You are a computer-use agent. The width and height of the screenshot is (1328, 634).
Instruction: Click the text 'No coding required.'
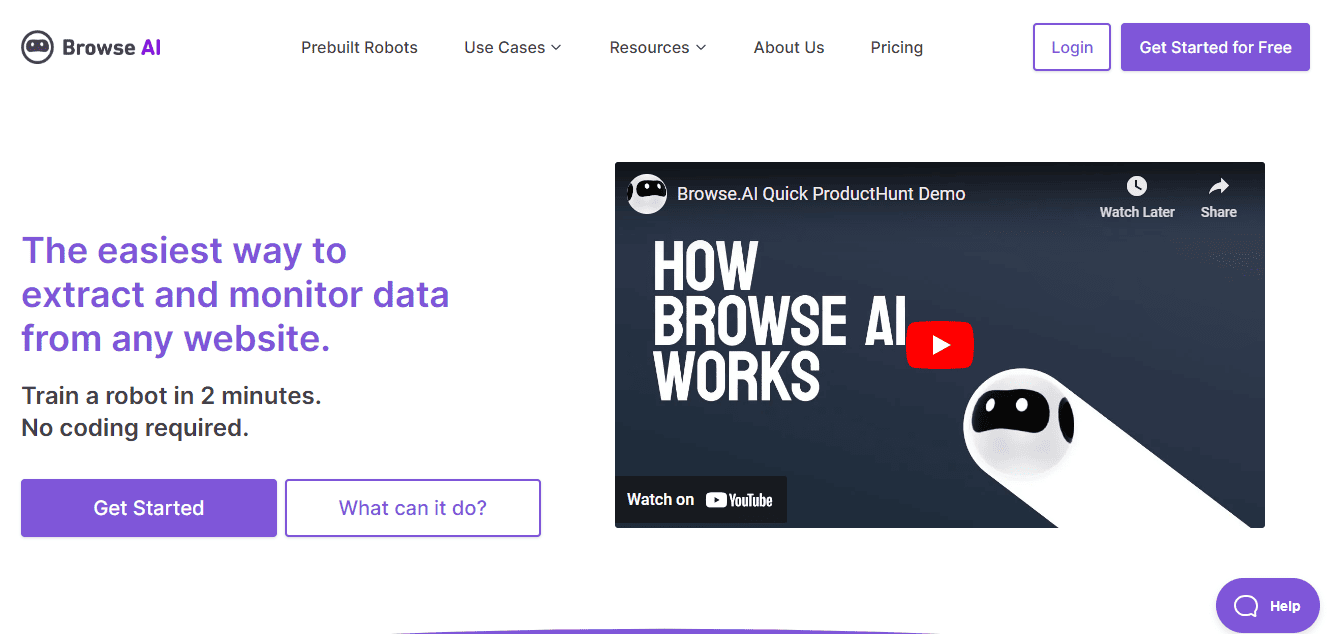(135, 428)
